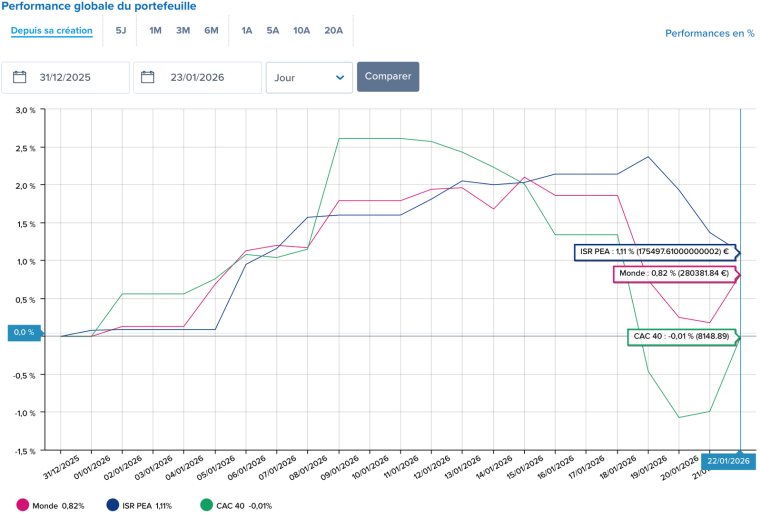760x517 pixels.
Task: Open the start date calendar icon
Action: pyautogui.click(x=20, y=77)
